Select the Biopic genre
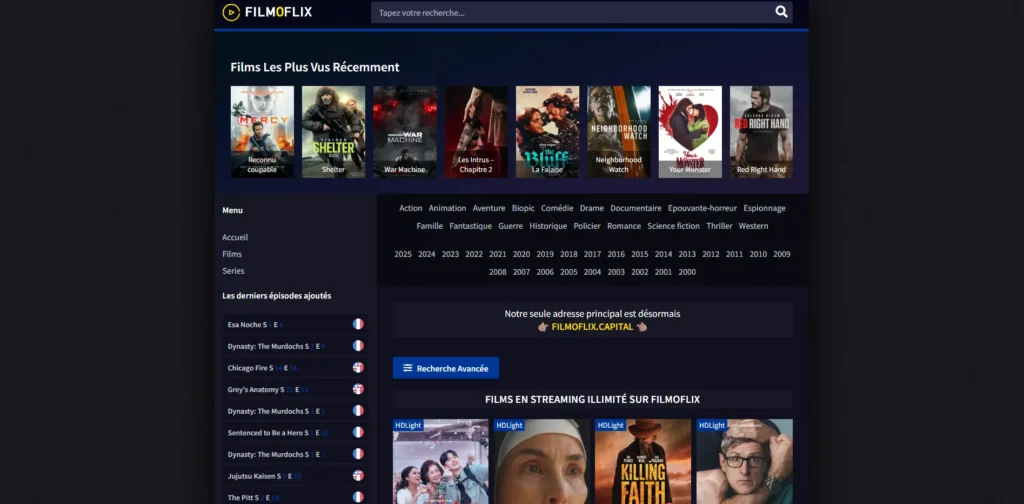 [523, 208]
